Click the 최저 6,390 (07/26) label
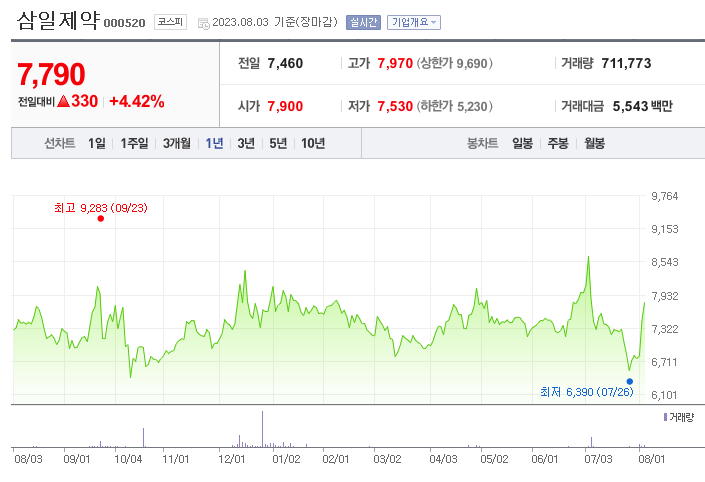The height and width of the screenshot is (482, 705). click(x=586, y=392)
